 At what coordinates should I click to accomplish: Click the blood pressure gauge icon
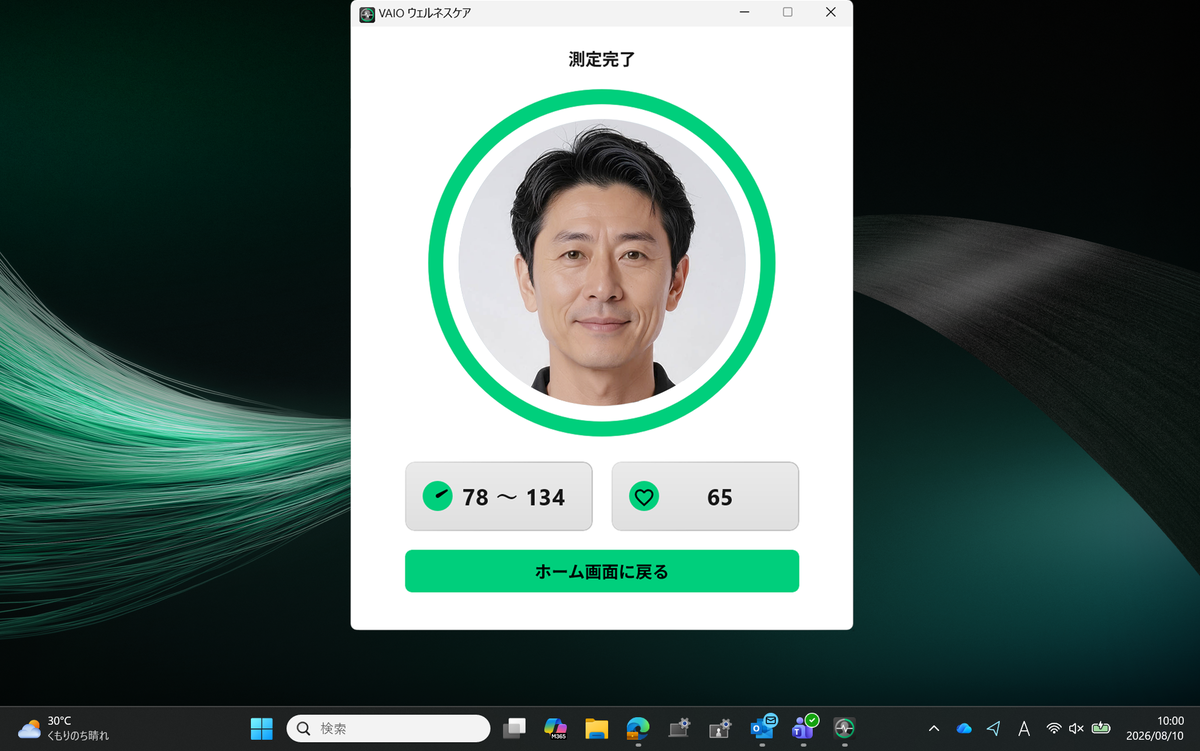[438, 496]
